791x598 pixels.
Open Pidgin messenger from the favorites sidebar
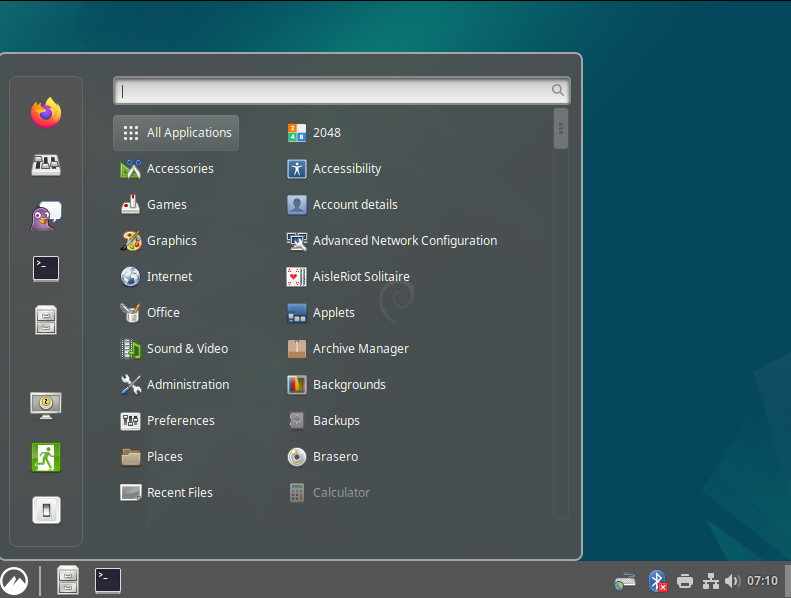point(46,216)
